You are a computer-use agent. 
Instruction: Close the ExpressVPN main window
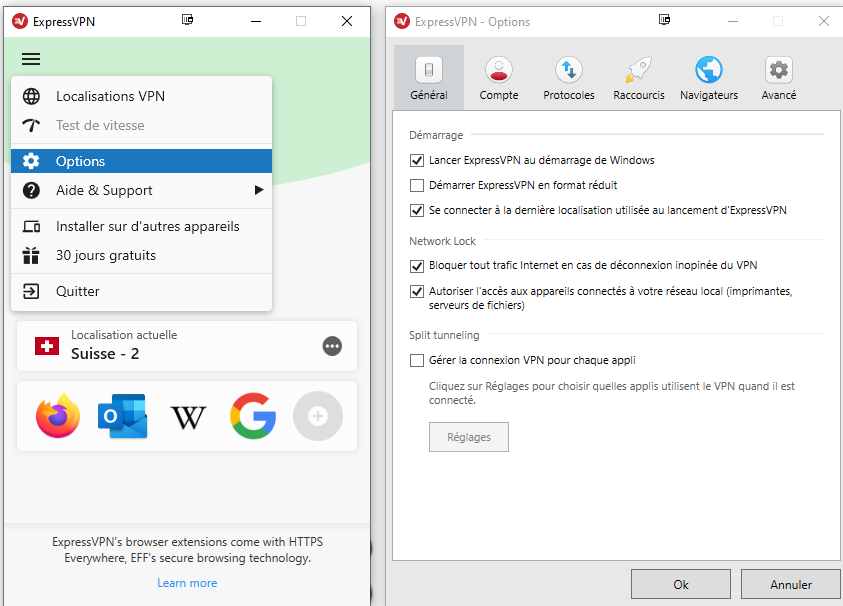tap(347, 21)
